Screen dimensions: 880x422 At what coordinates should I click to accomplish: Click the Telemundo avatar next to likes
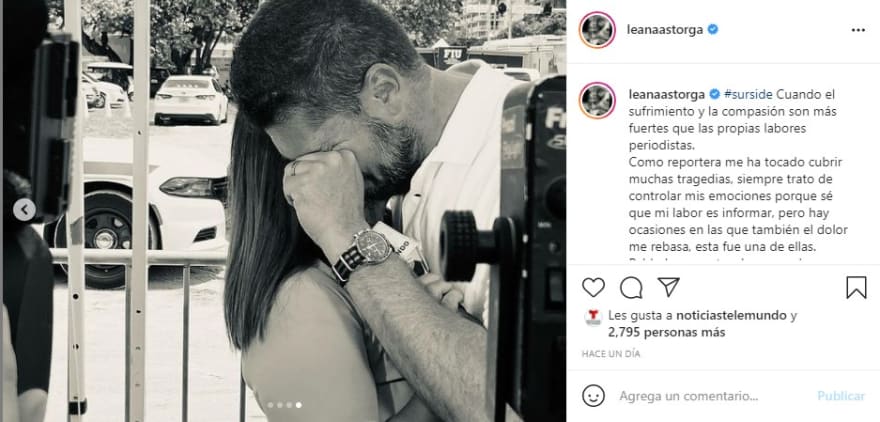click(x=593, y=316)
